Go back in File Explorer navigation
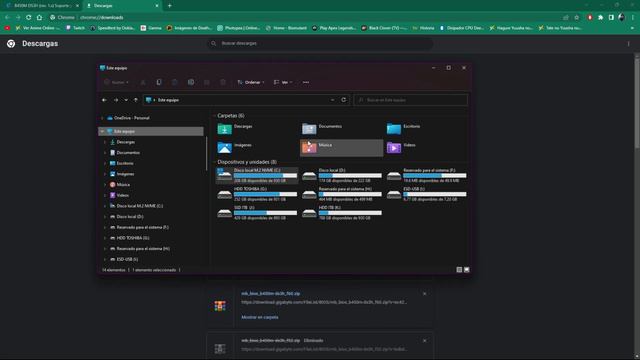The width and height of the screenshot is (640, 360). tap(104, 100)
